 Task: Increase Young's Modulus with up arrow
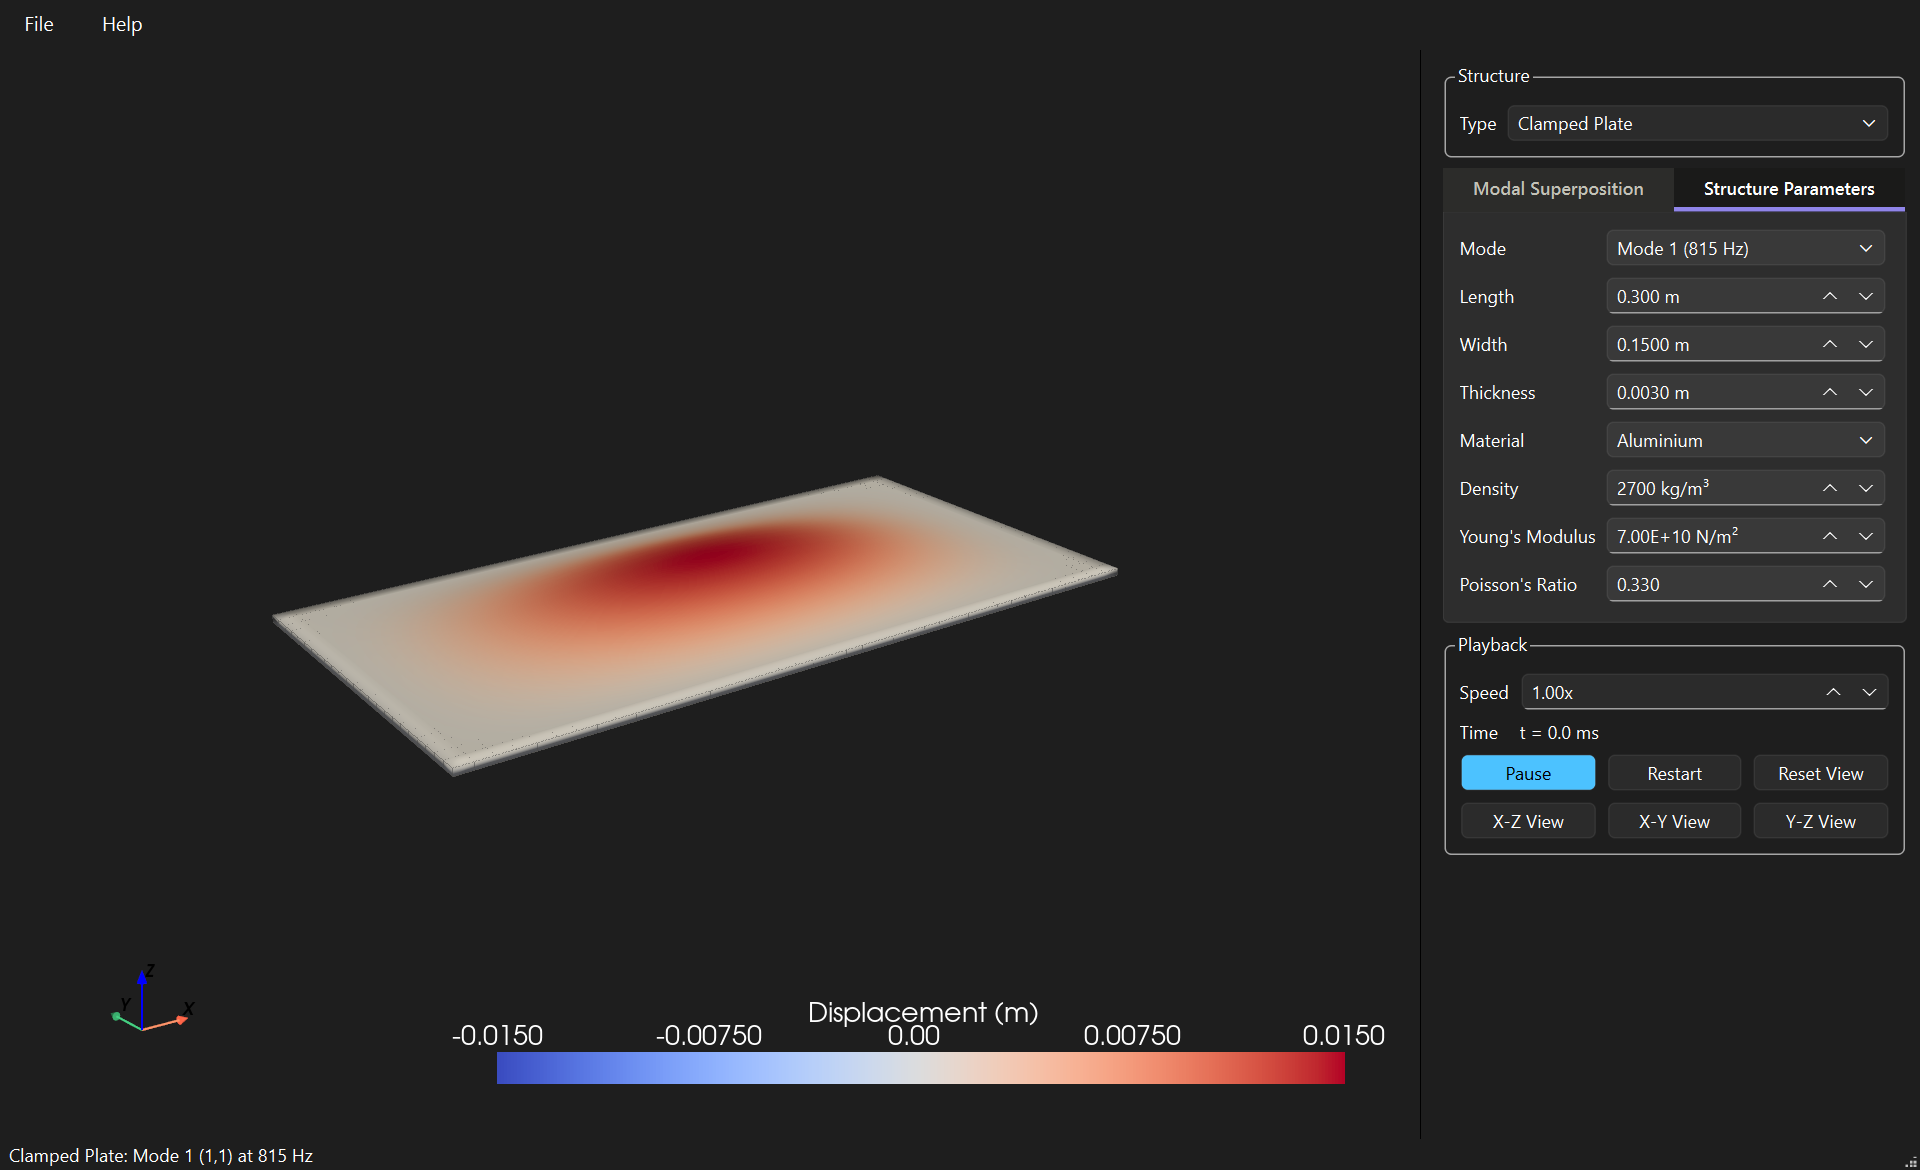pos(1829,537)
